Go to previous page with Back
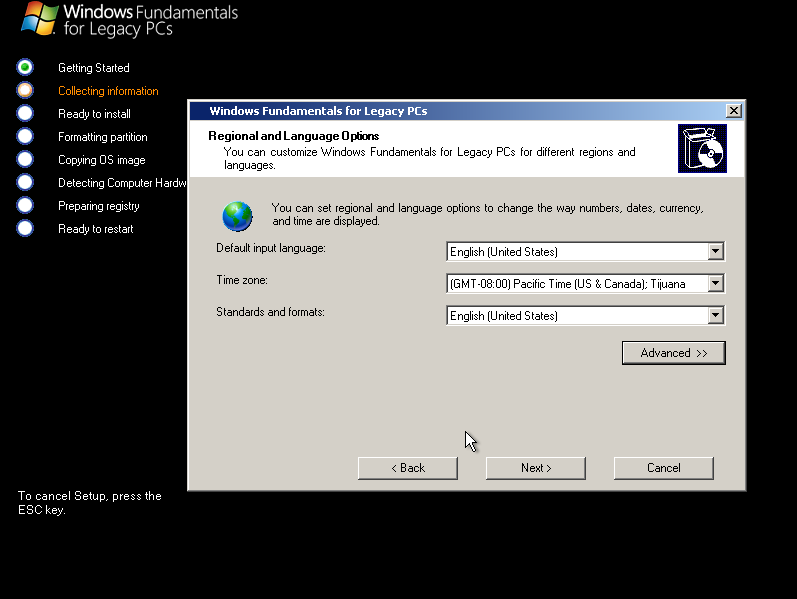Image resolution: width=797 pixels, height=599 pixels. point(408,468)
